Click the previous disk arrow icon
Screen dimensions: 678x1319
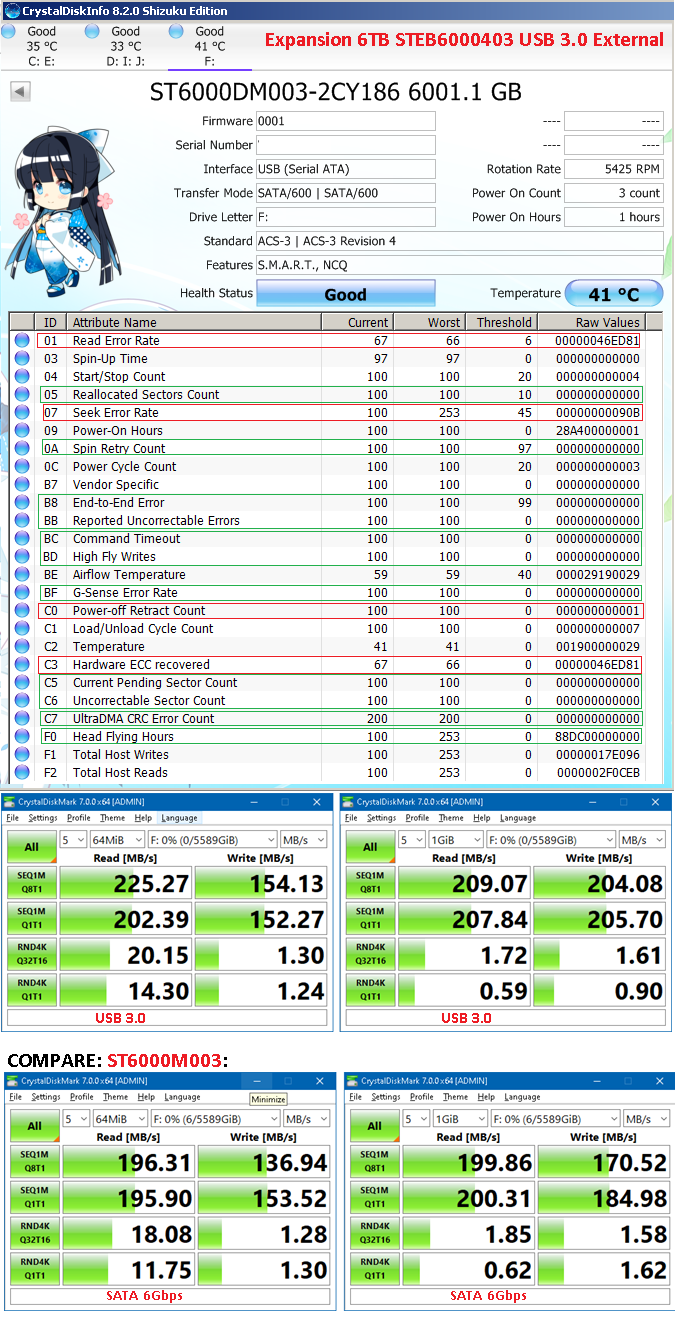20,92
